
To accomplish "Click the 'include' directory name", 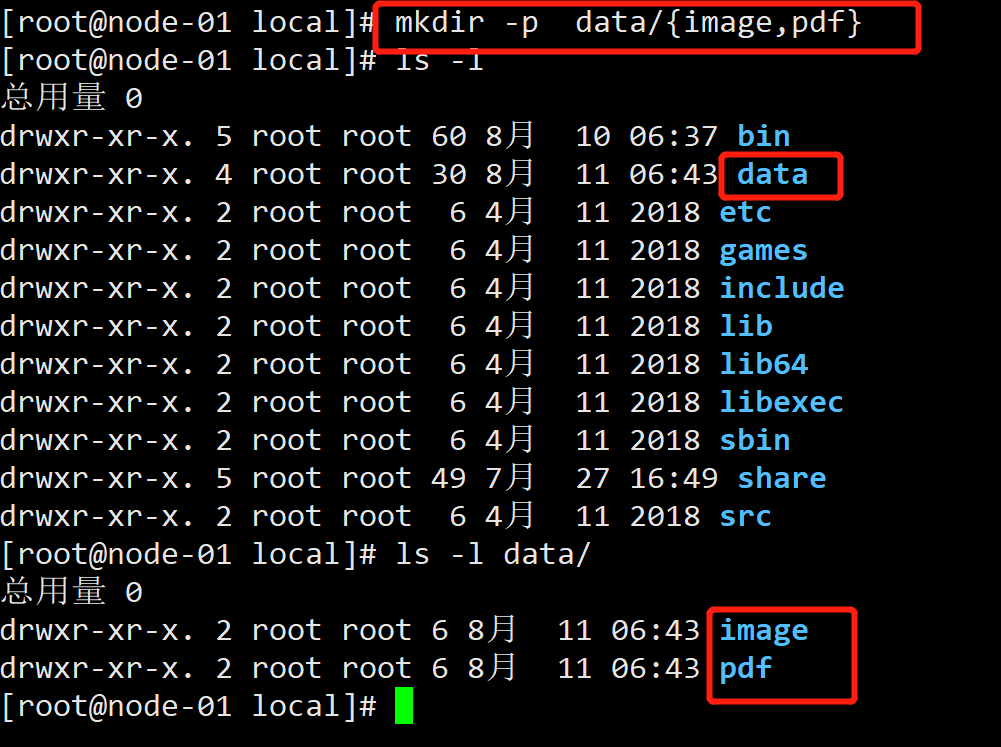I will 781,288.
